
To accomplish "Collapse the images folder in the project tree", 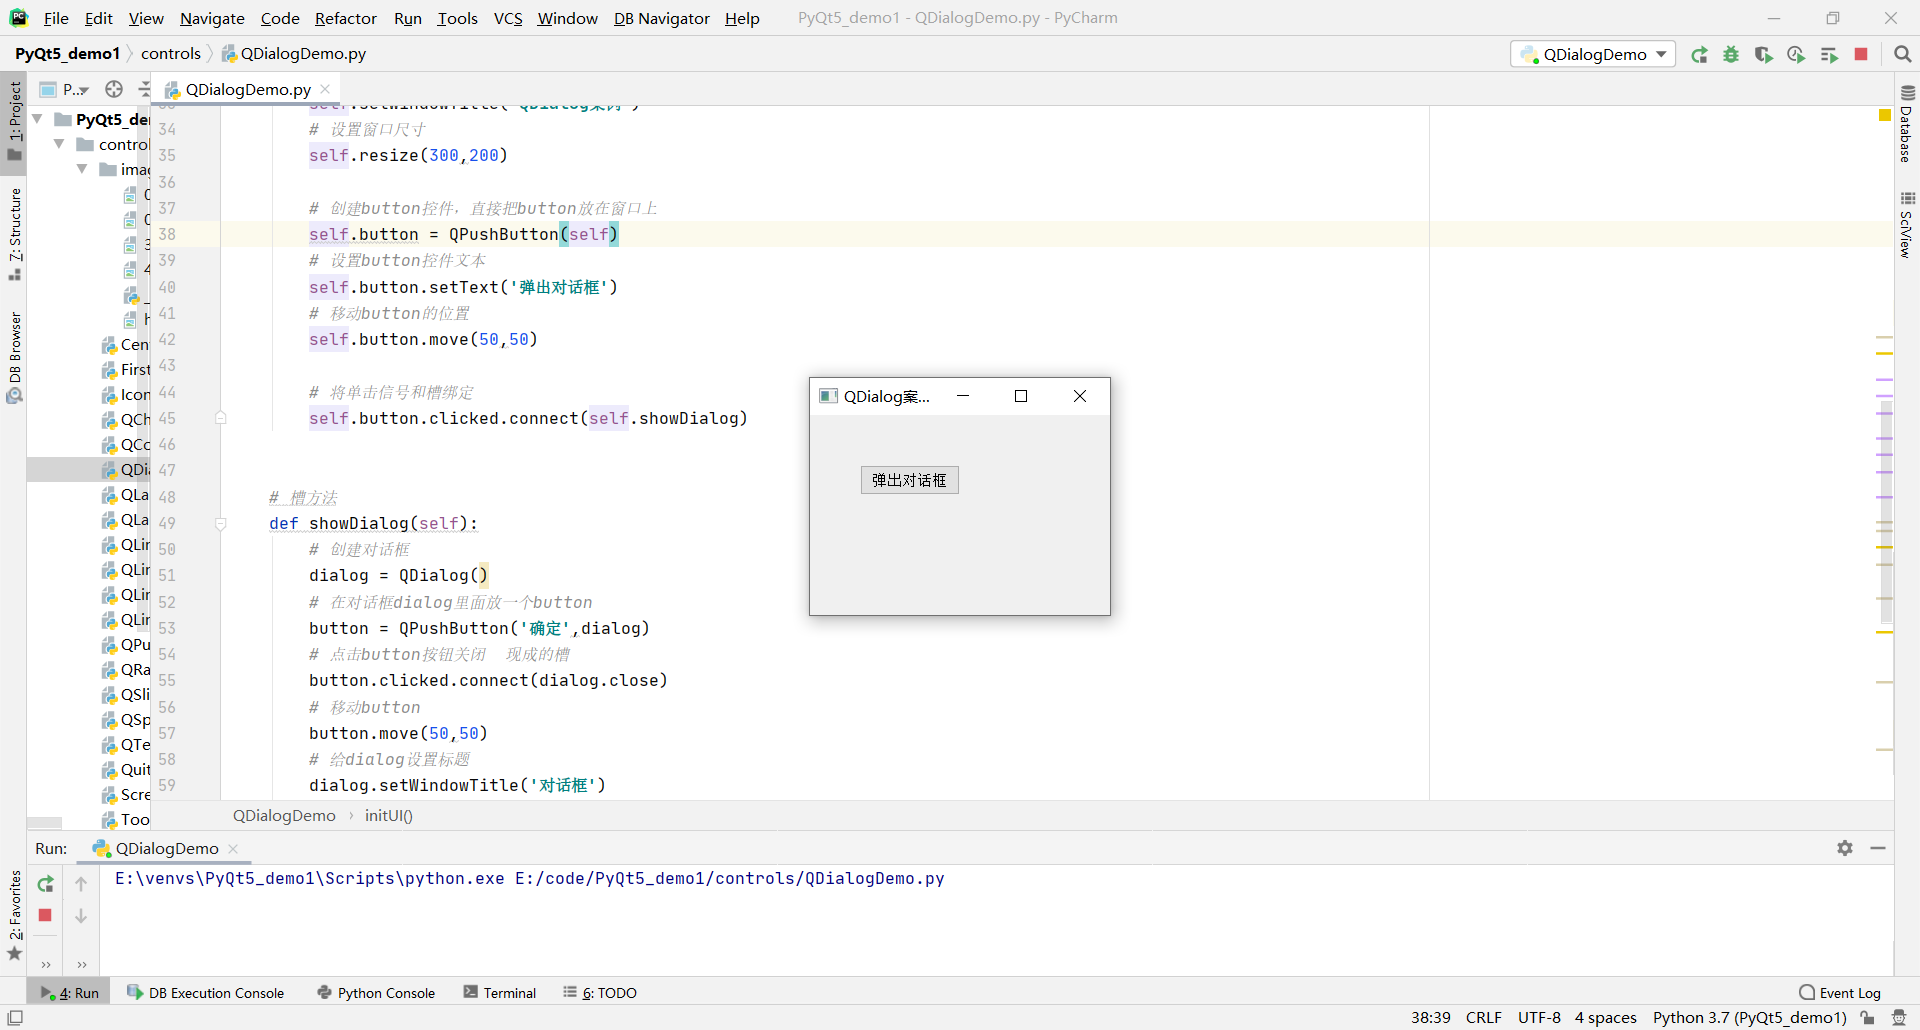I will [83, 169].
